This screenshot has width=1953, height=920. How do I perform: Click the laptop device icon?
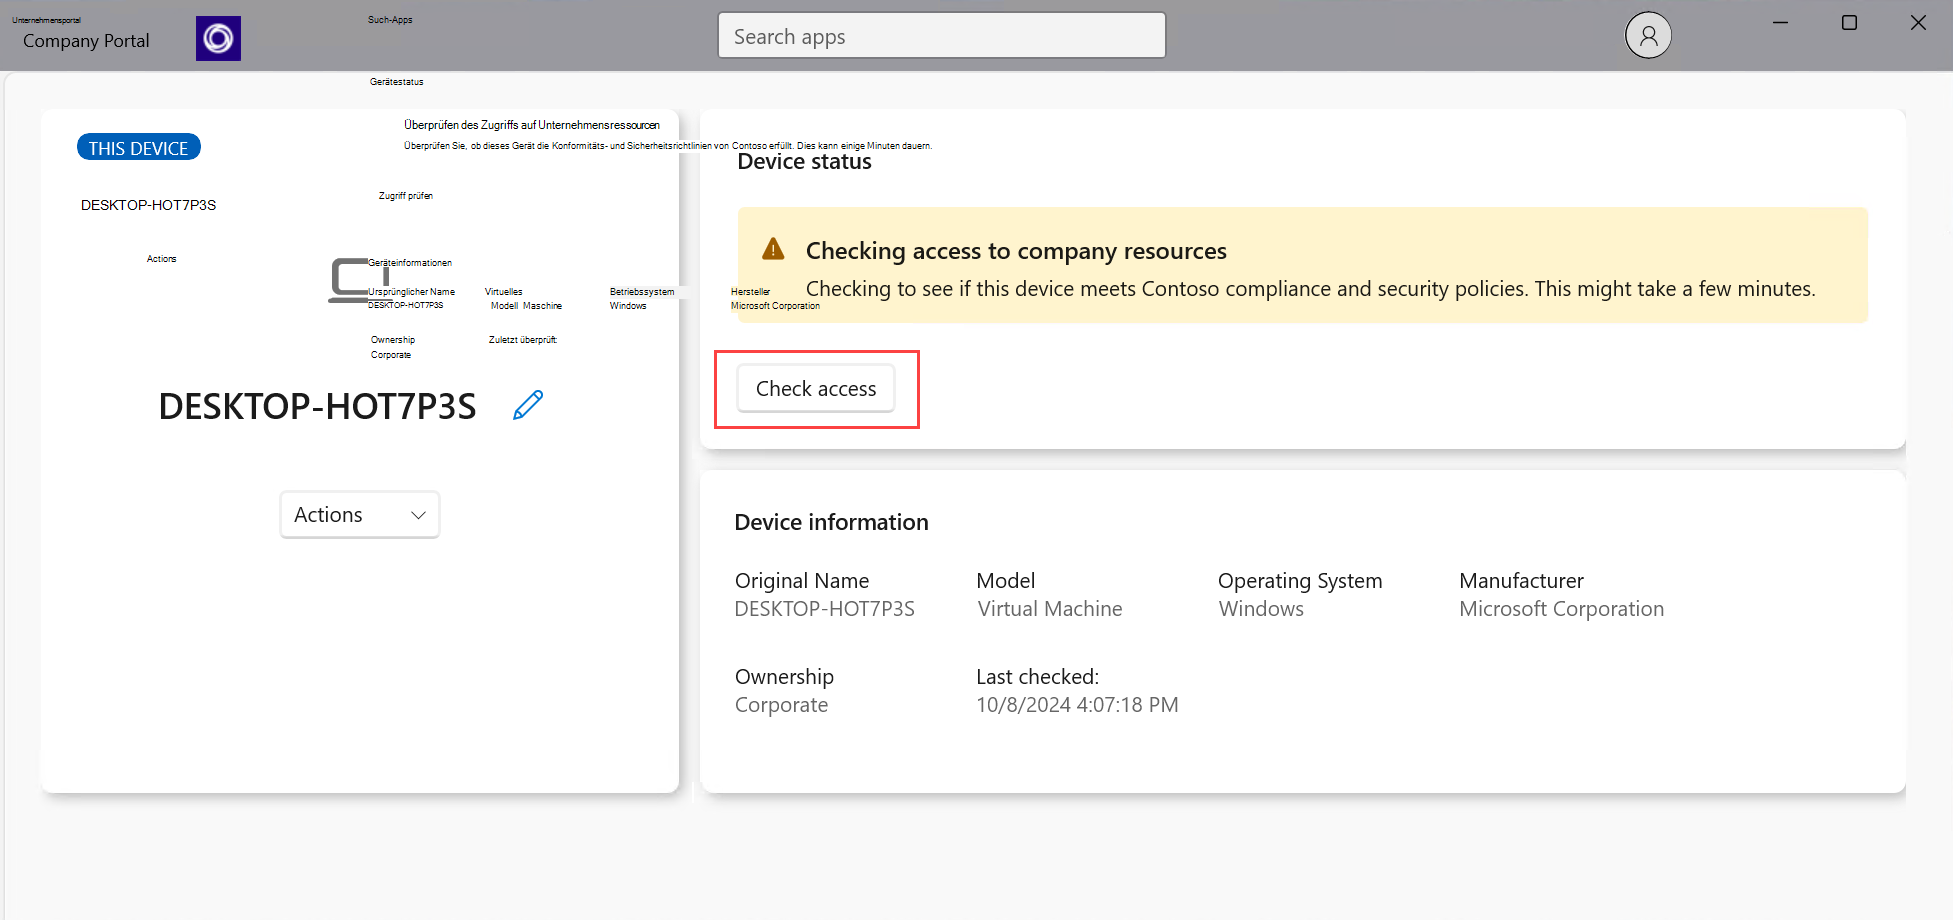coord(359,280)
